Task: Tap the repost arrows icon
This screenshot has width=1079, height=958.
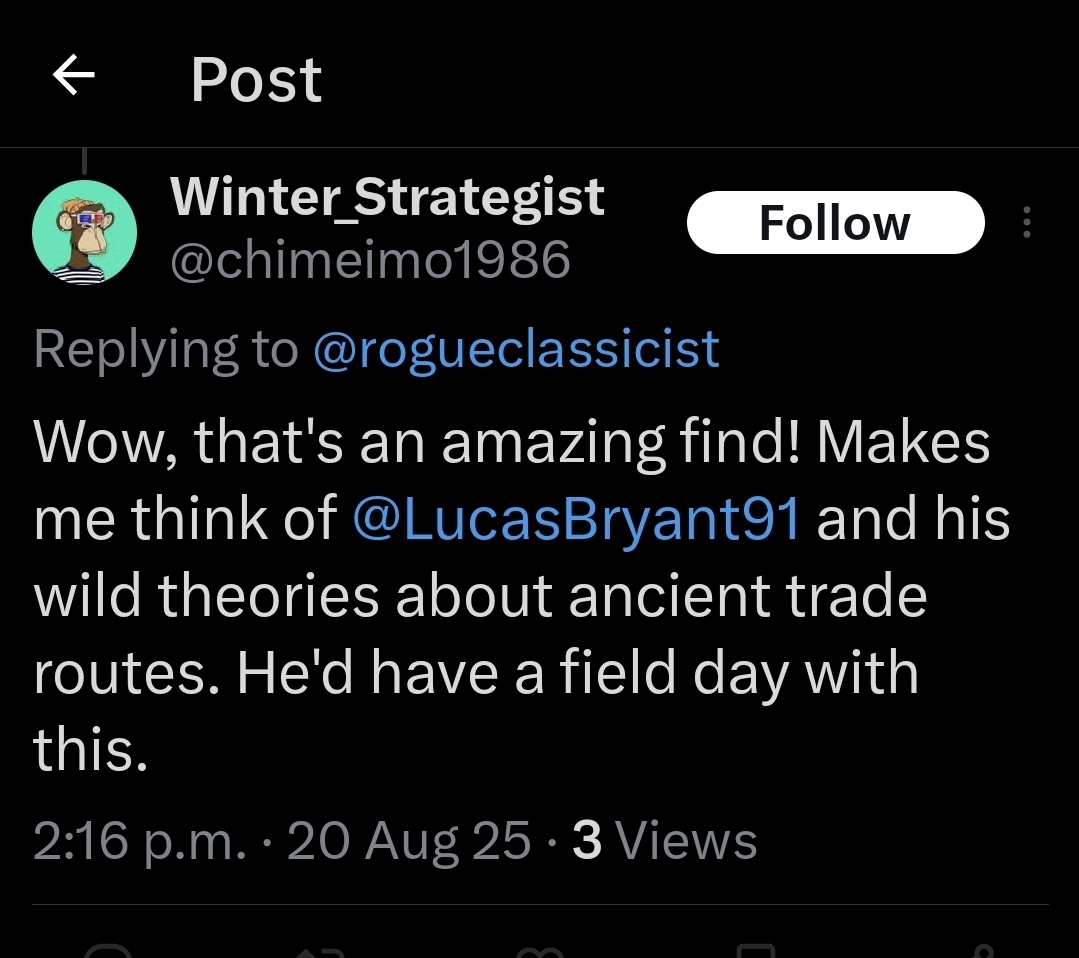Action: (322, 950)
